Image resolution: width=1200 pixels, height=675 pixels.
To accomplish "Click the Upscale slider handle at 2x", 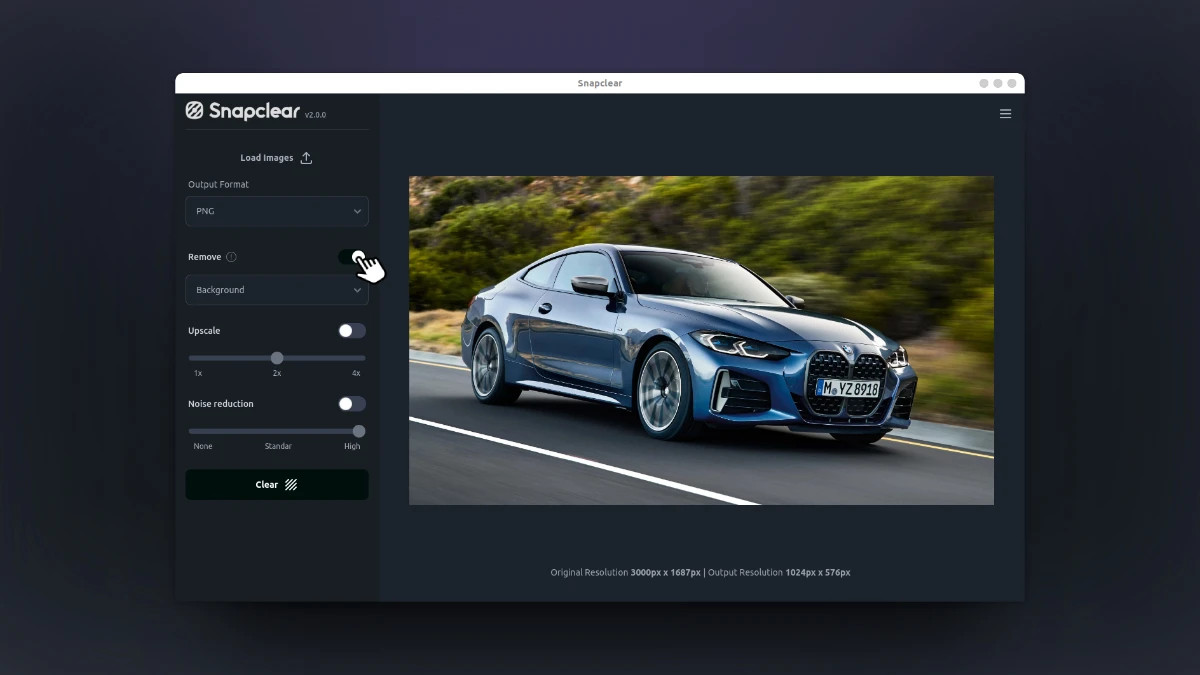I will click(x=277, y=358).
